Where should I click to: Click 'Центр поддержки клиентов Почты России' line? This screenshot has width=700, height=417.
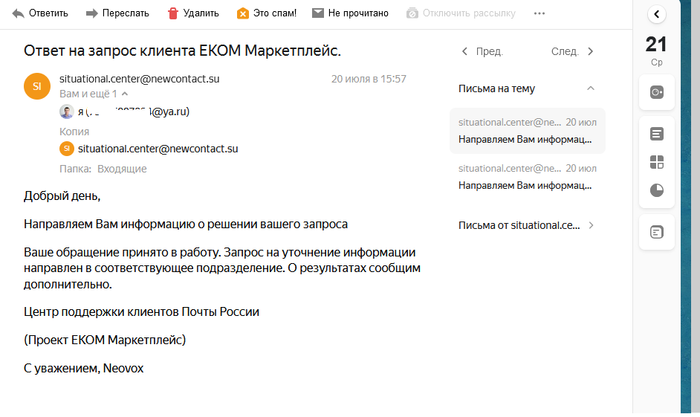click(x=142, y=312)
